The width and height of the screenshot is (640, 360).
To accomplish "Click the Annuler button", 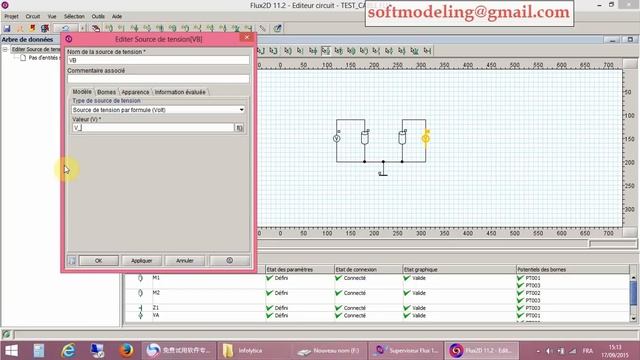I will coord(185,260).
